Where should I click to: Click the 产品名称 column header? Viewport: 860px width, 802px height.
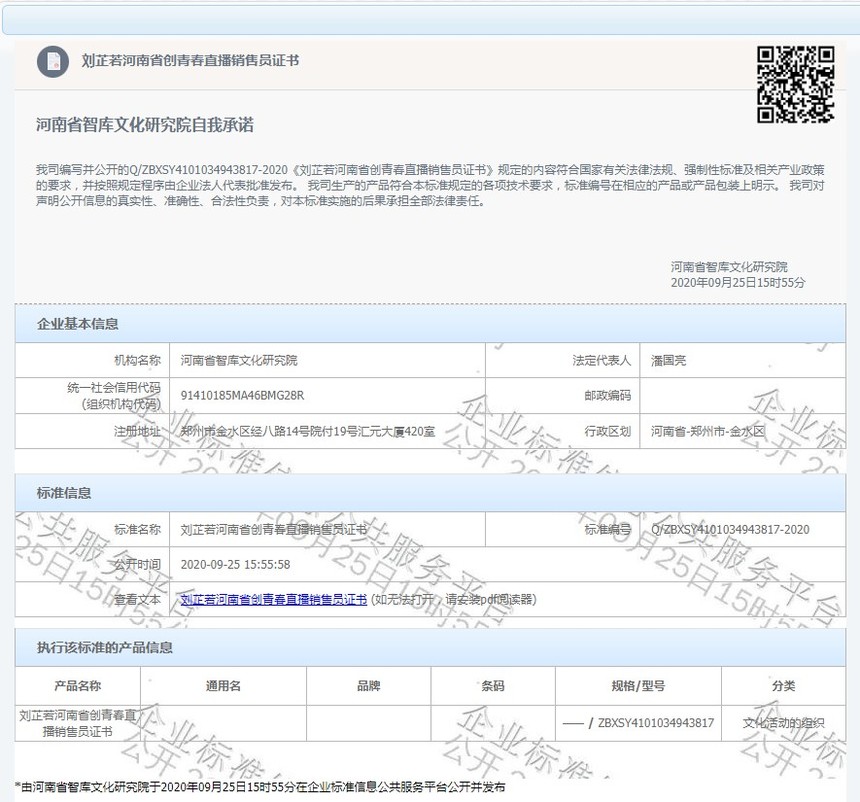click(x=77, y=686)
